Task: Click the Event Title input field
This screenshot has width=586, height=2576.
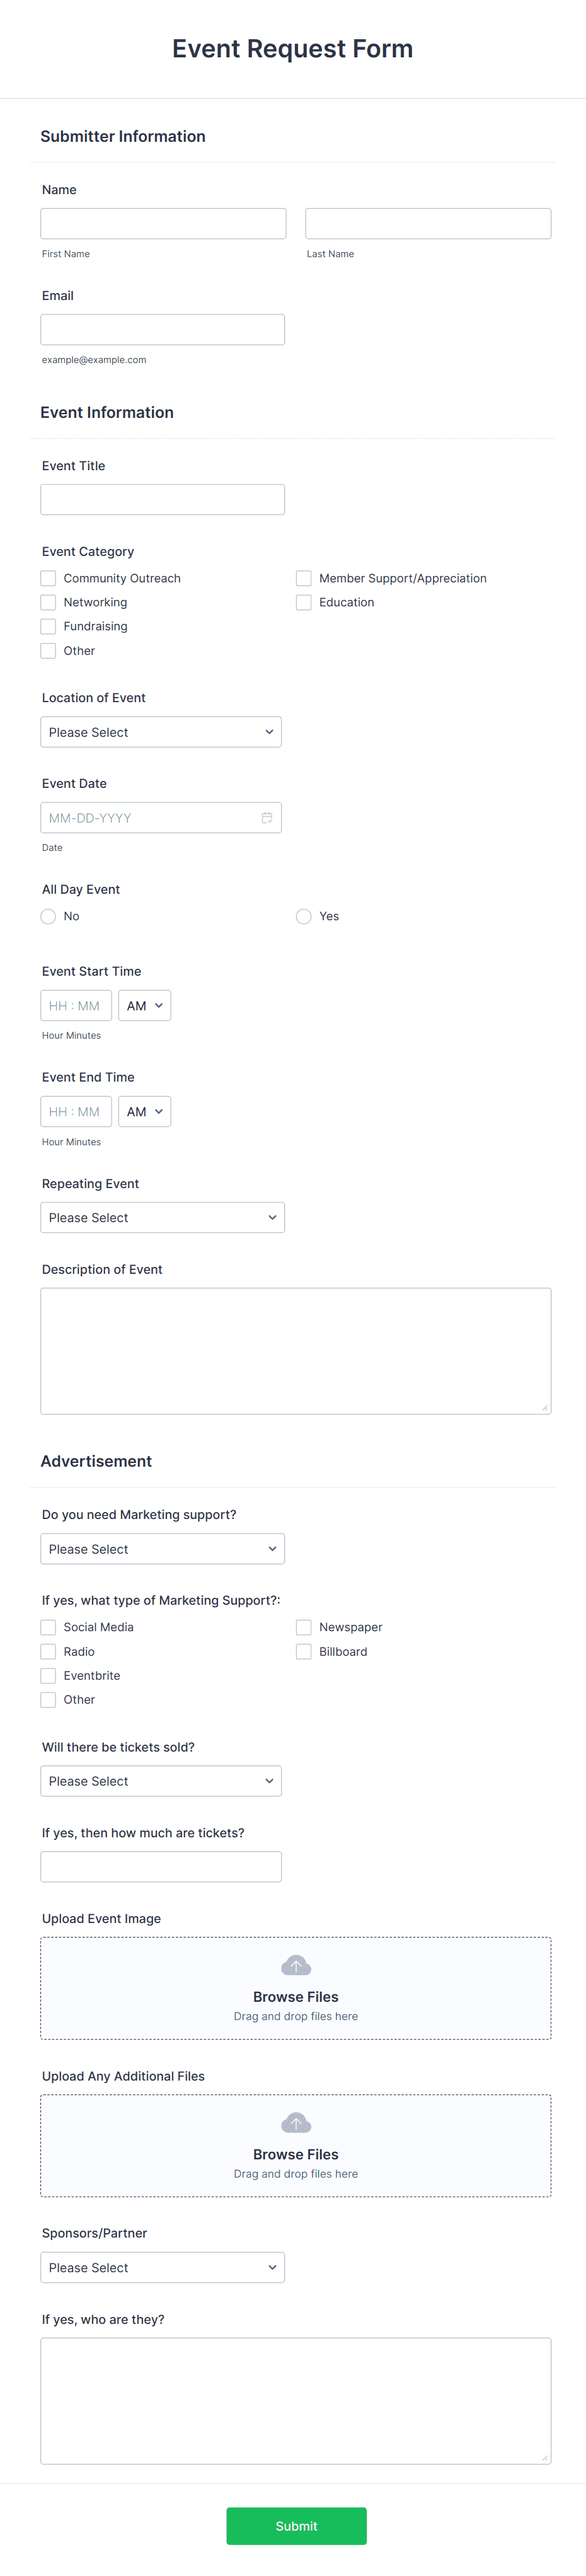Action: coord(163,499)
